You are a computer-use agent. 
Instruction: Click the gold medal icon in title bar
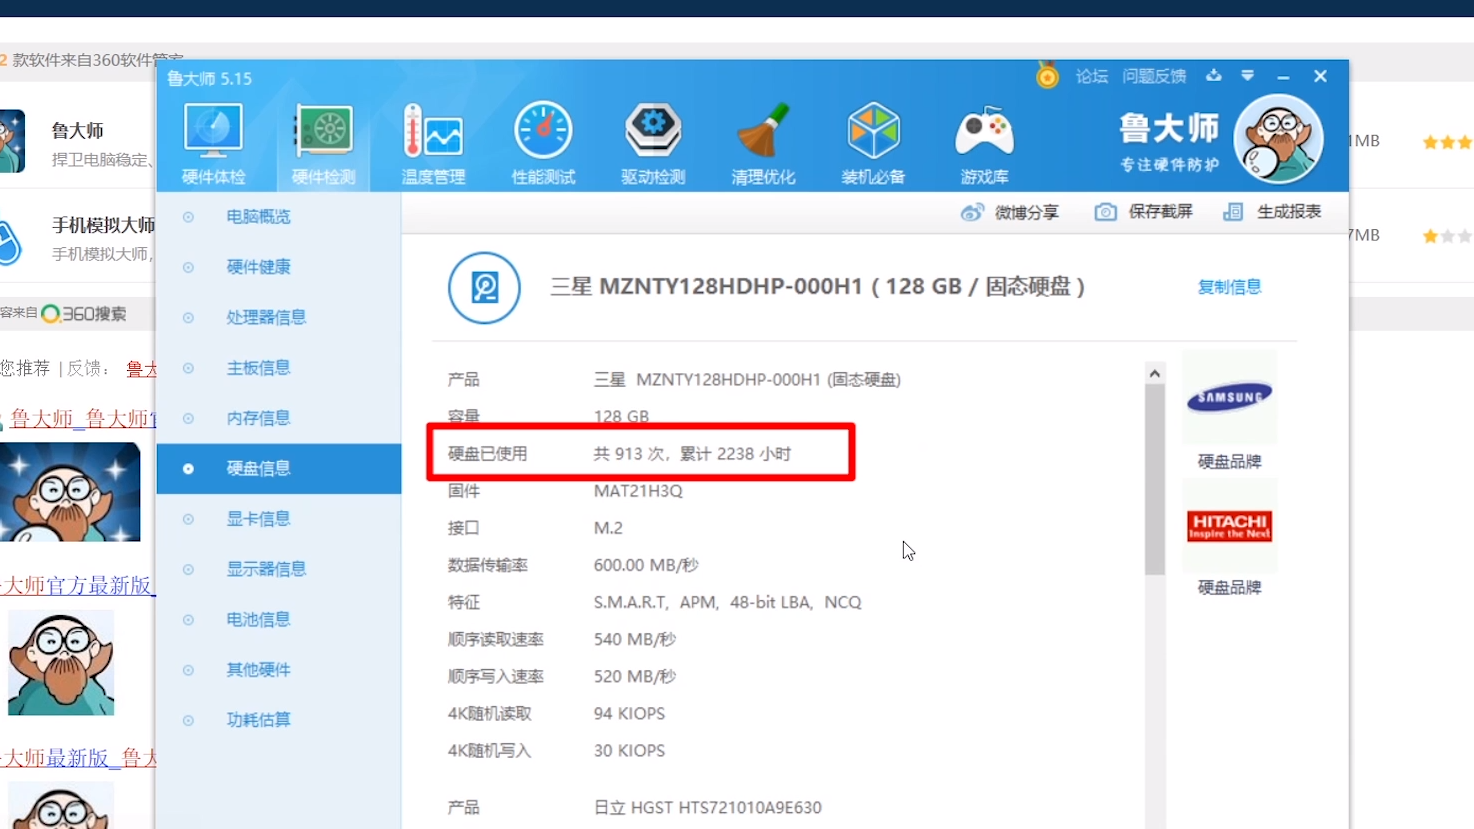(x=1047, y=75)
